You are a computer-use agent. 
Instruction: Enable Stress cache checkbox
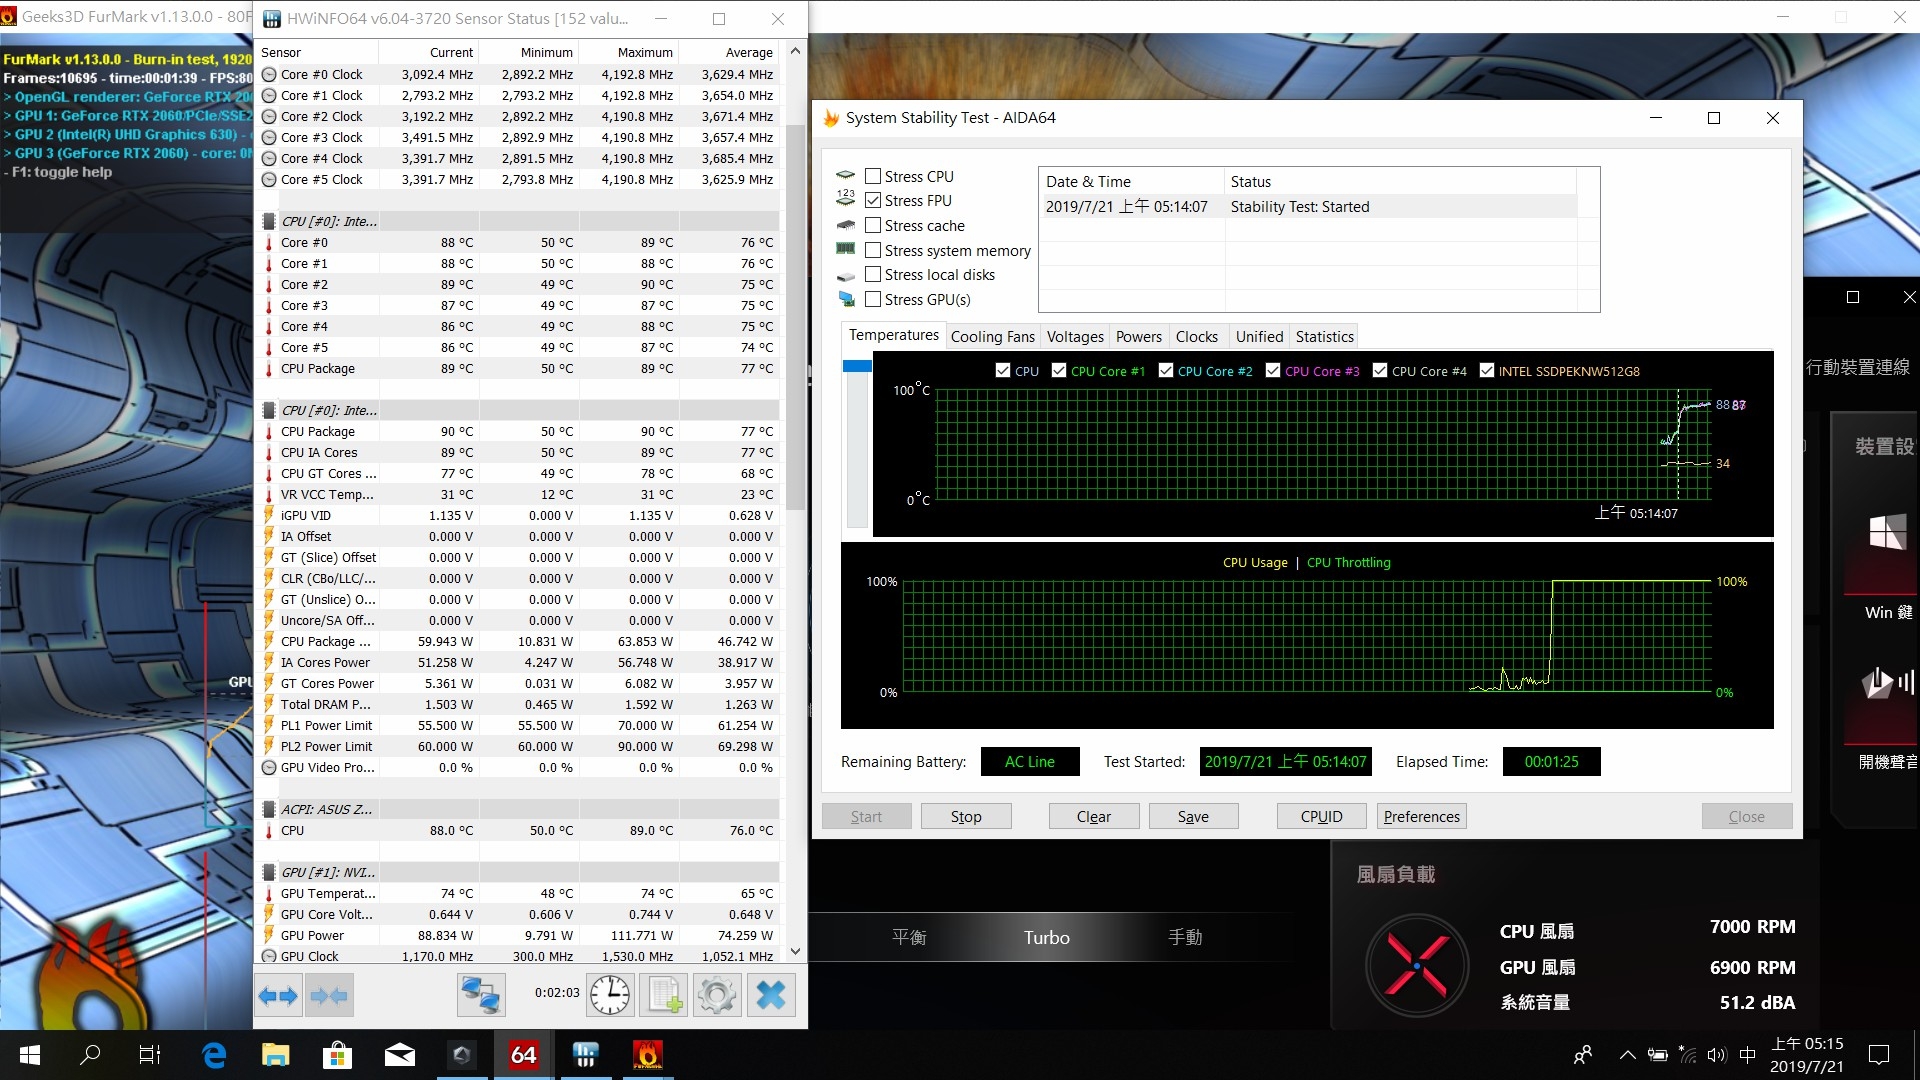coord(873,225)
